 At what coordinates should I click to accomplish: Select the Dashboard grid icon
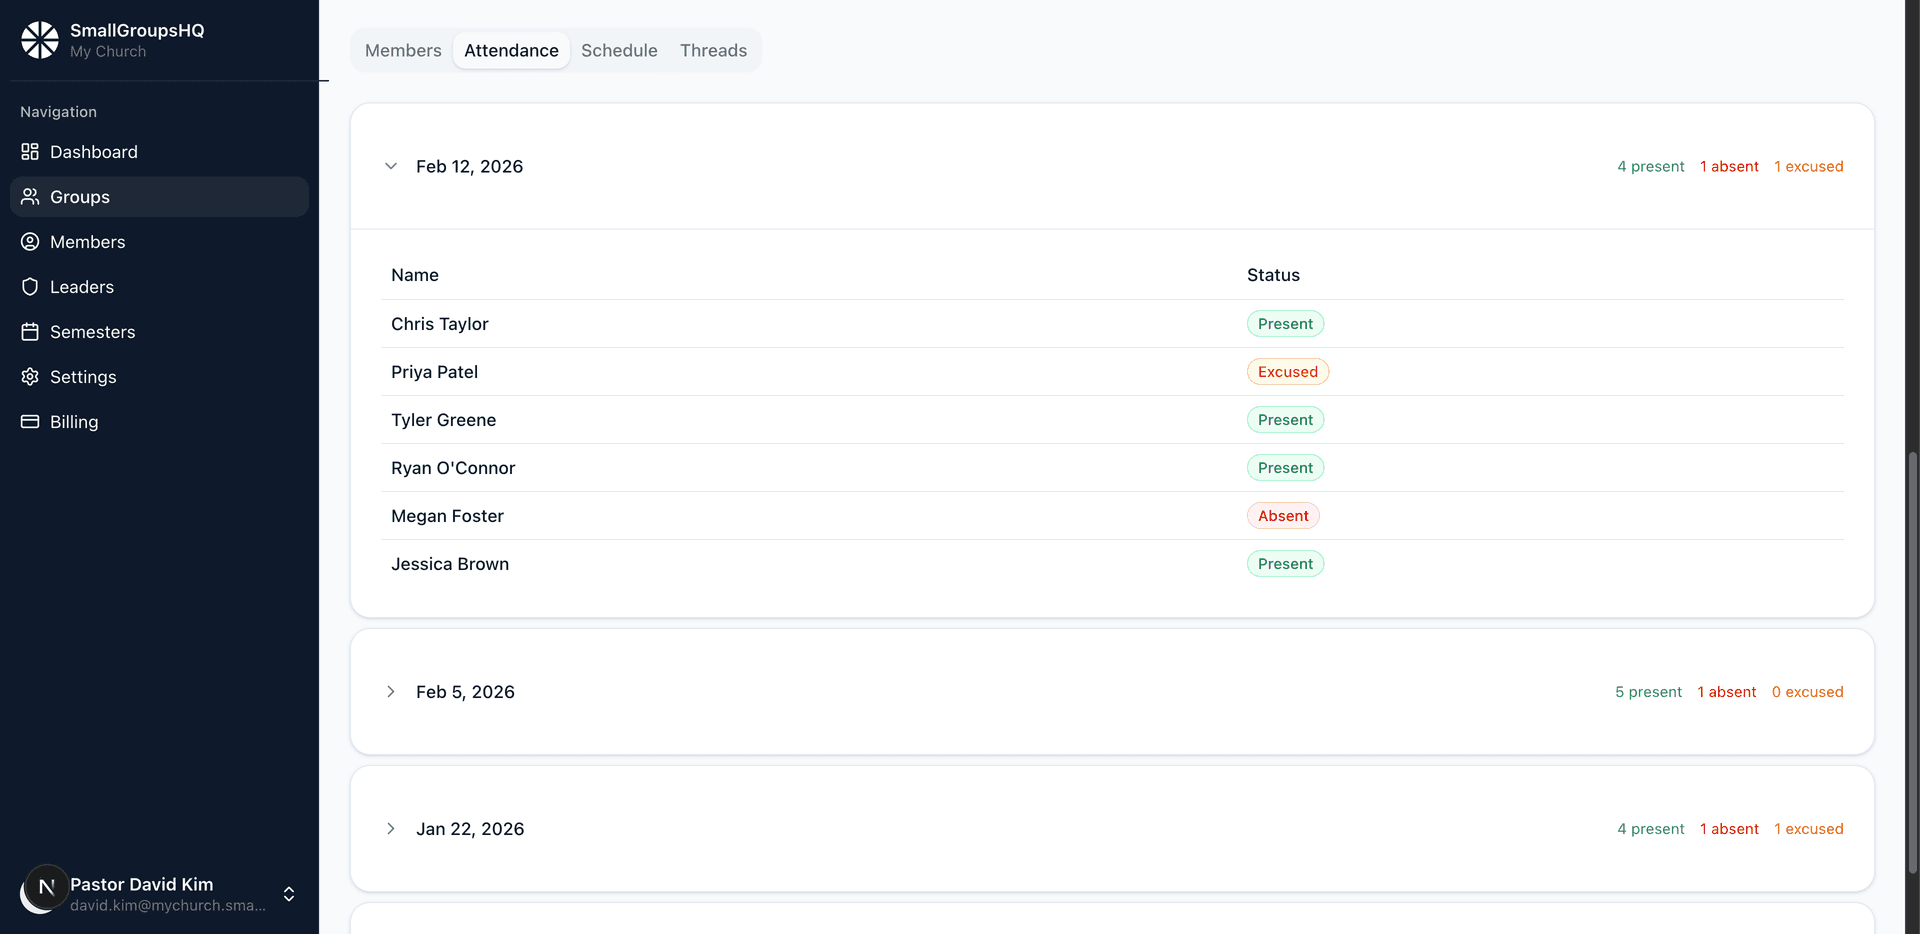point(29,151)
